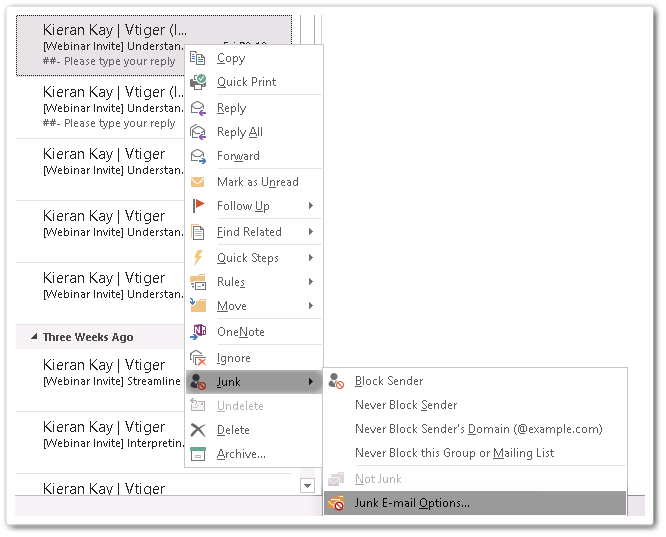Image resolution: width=666 pixels, height=537 pixels.
Task: Click the Quick Steps lightning icon
Action: [x=198, y=257]
